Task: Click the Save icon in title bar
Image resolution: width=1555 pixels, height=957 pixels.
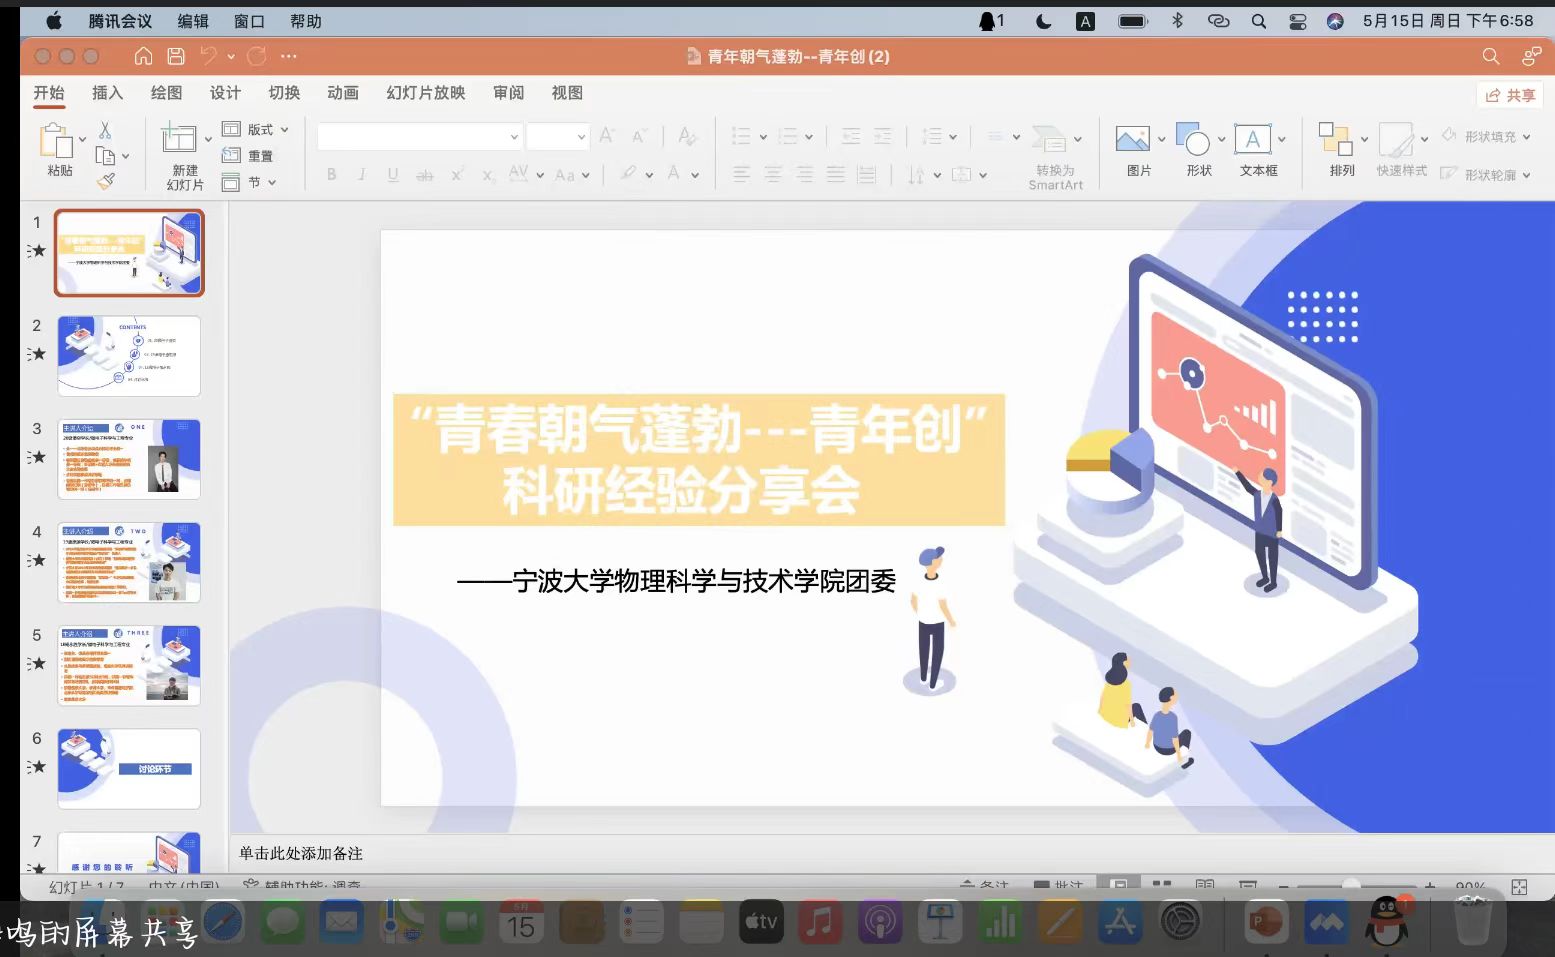Action: 176,56
